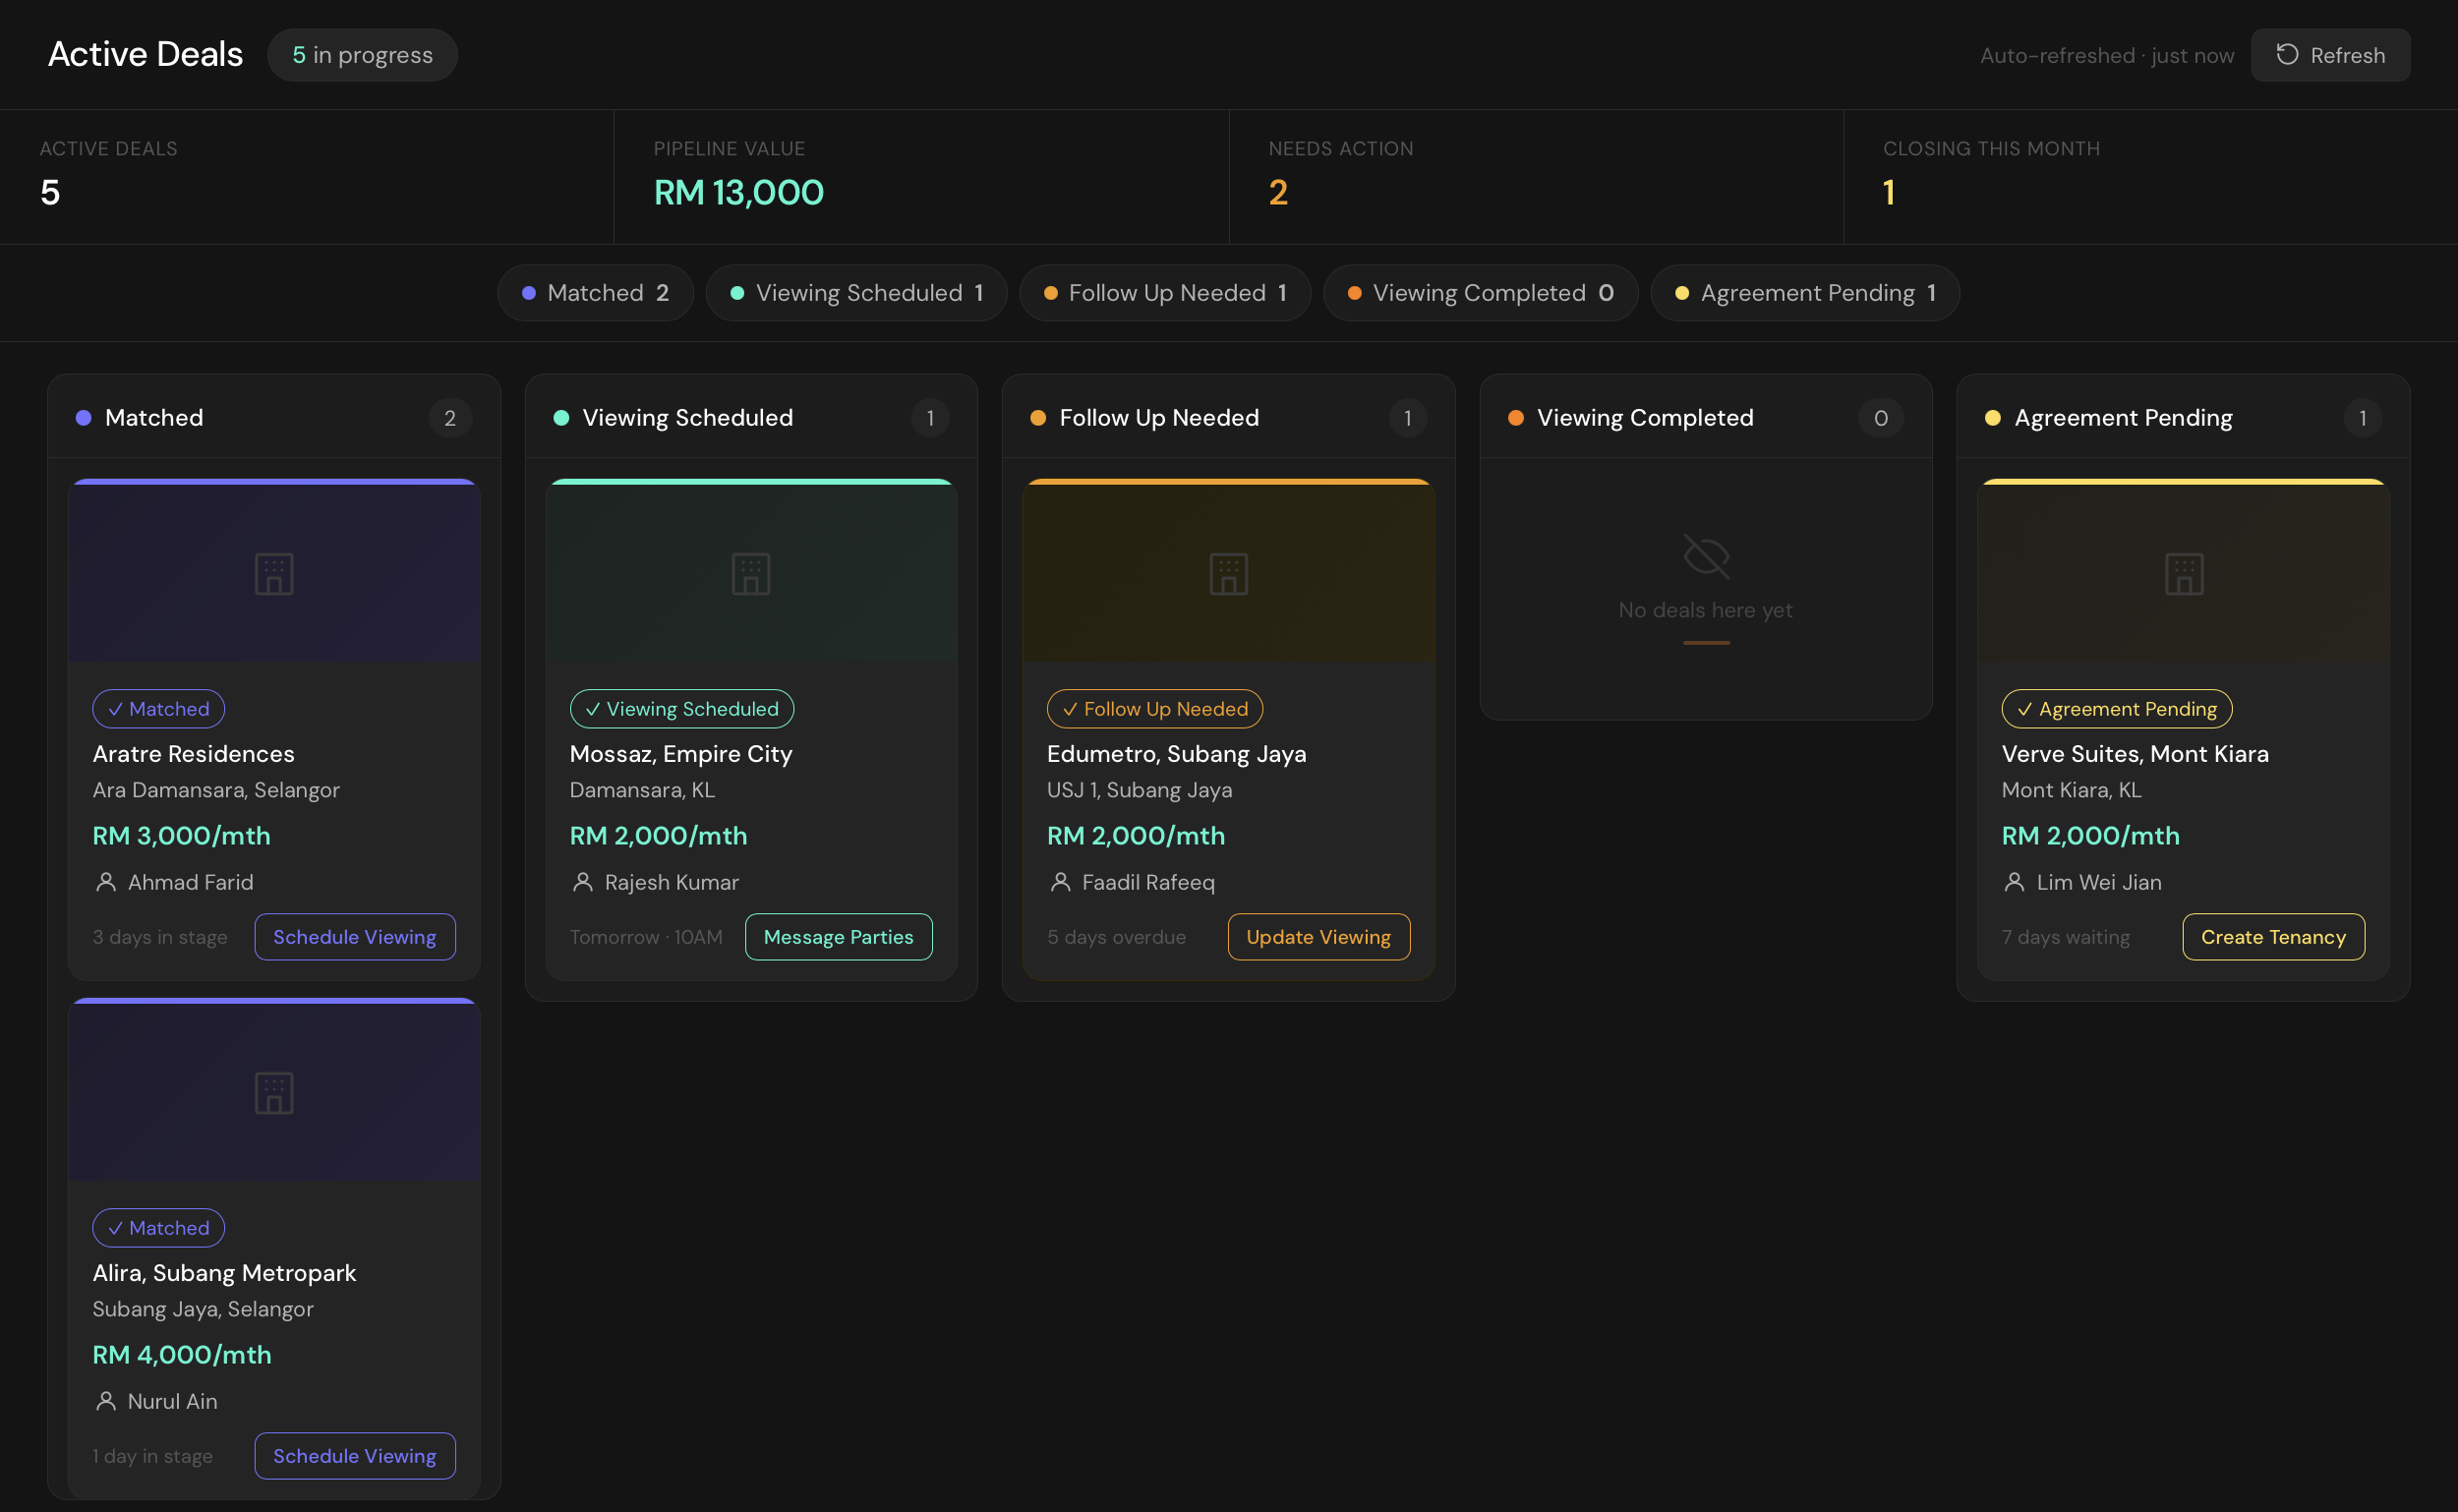Open the Edumetro, Subang Jaya deal title

pos(1177,754)
